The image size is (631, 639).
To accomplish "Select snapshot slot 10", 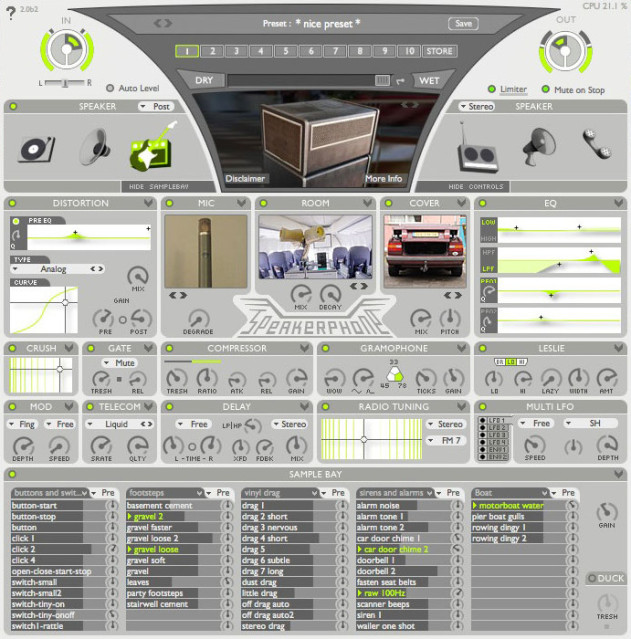I will click(x=409, y=51).
